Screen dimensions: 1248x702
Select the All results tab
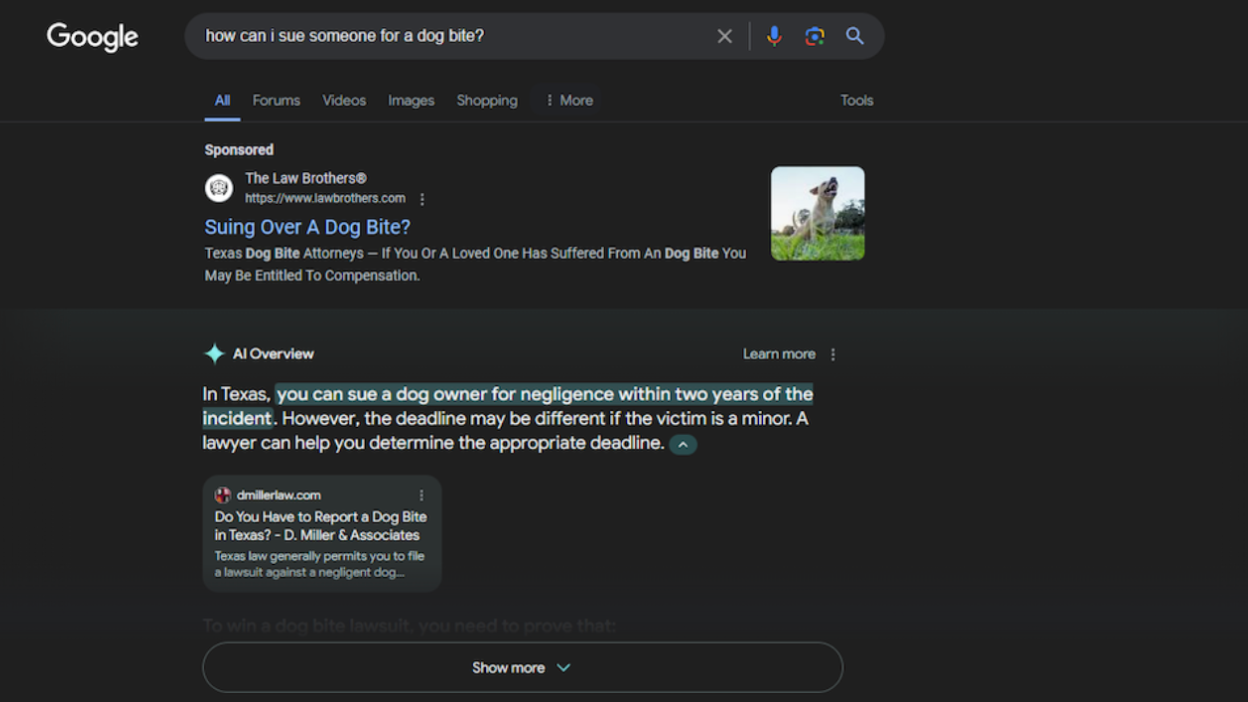[x=222, y=101]
